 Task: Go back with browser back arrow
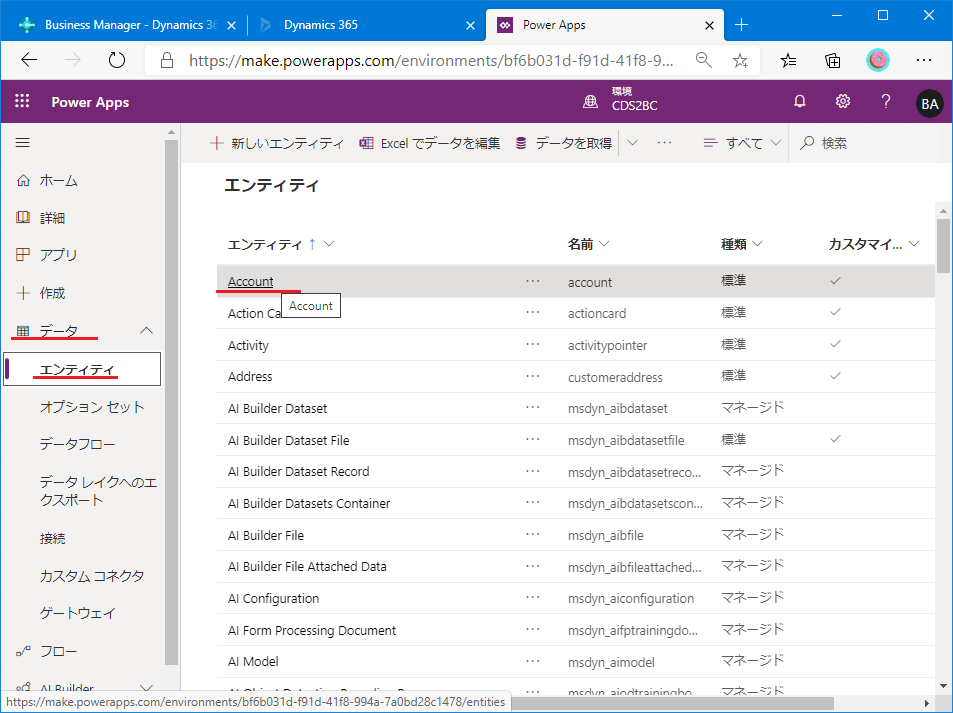29,60
